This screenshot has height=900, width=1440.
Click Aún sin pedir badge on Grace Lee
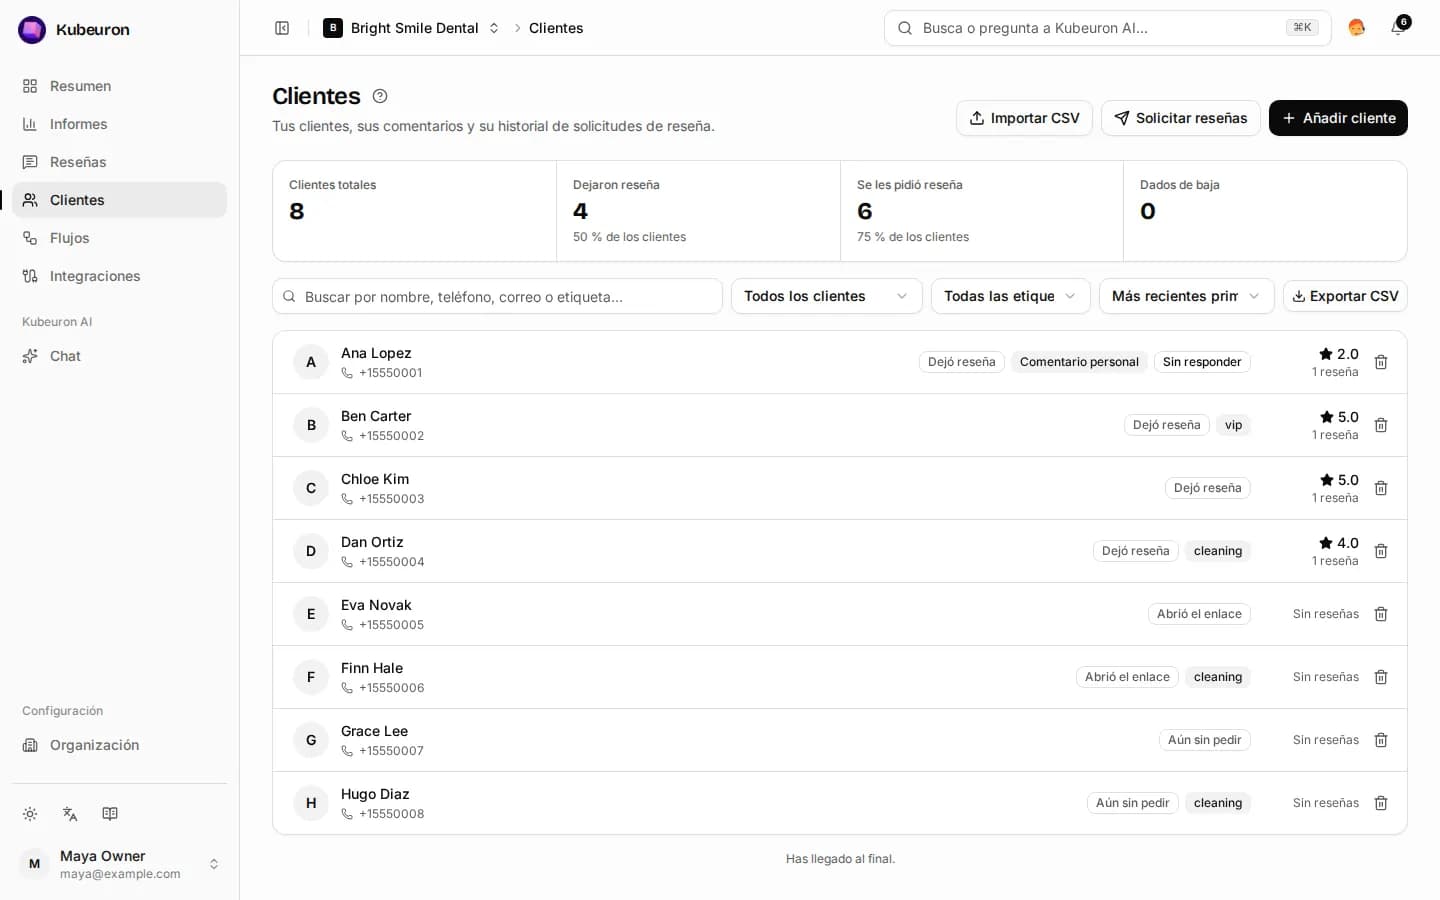[x=1204, y=740]
